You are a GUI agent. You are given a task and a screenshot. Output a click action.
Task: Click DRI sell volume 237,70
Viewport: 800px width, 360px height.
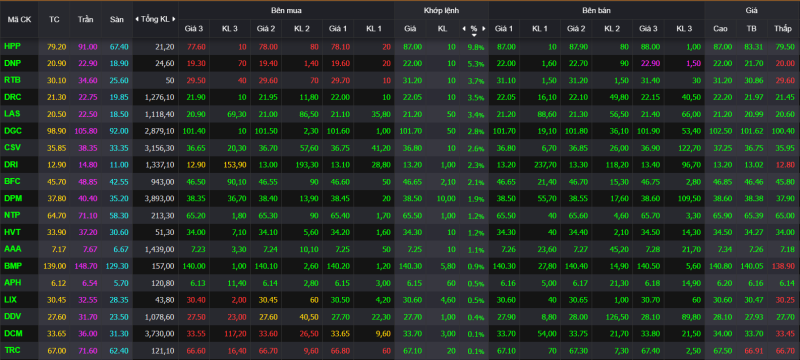click(546, 165)
